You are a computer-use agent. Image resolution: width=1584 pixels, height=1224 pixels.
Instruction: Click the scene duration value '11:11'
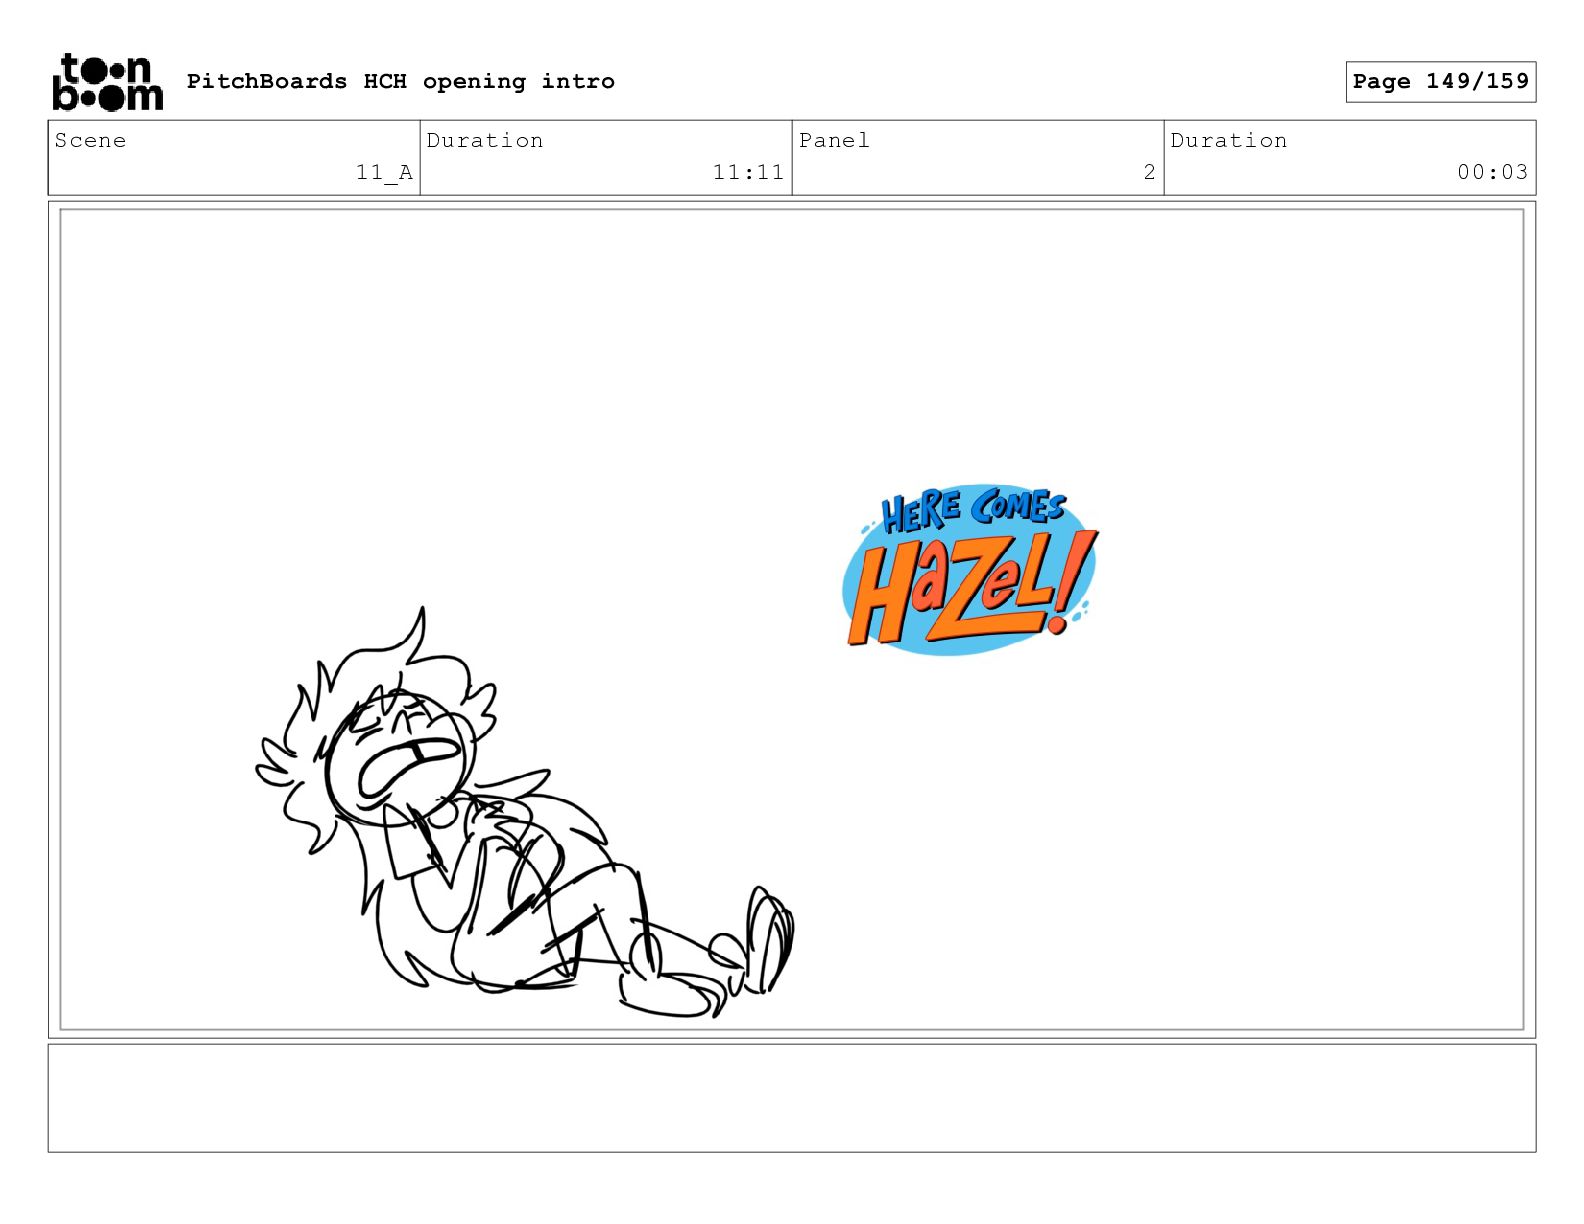[x=748, y=173]
